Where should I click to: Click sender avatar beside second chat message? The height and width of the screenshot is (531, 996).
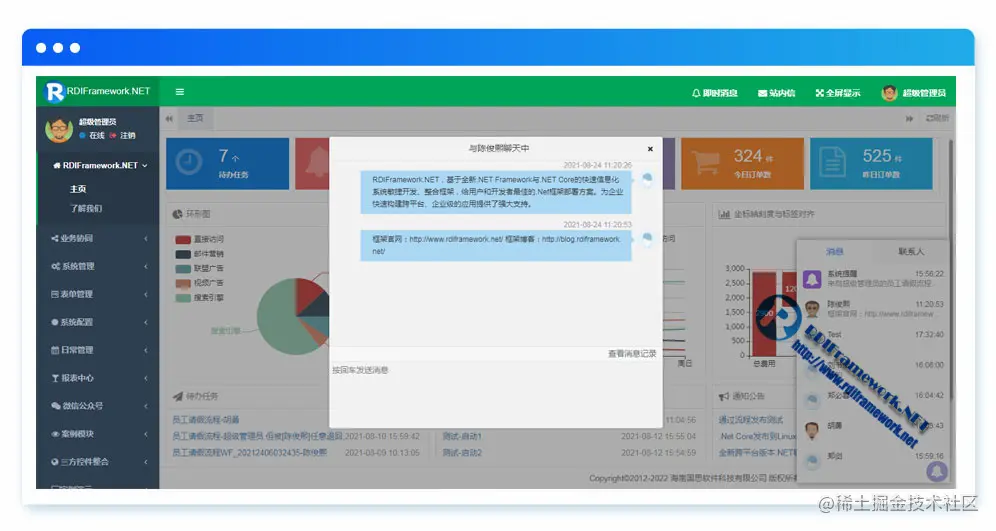[x=647, y=239]
